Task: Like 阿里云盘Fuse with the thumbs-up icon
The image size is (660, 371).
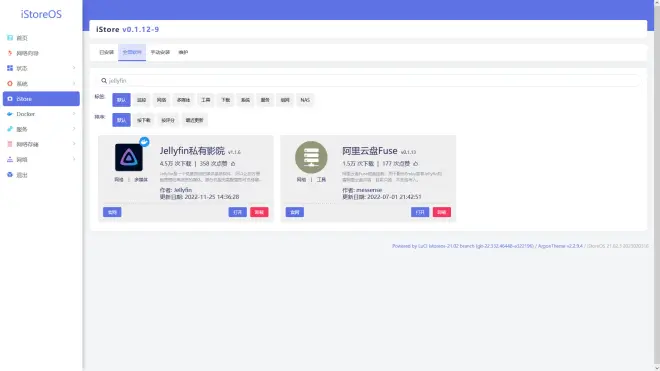Action: click(x=415, y=163)
